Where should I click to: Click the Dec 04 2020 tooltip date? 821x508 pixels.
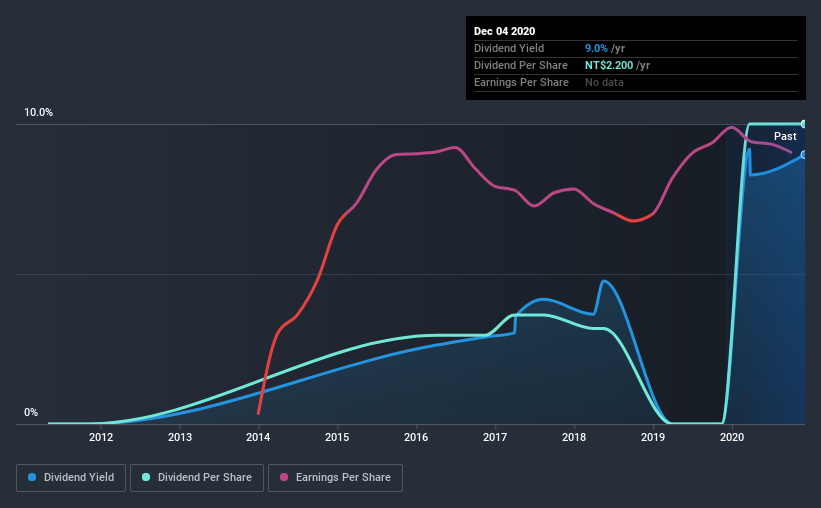(504, 31)
